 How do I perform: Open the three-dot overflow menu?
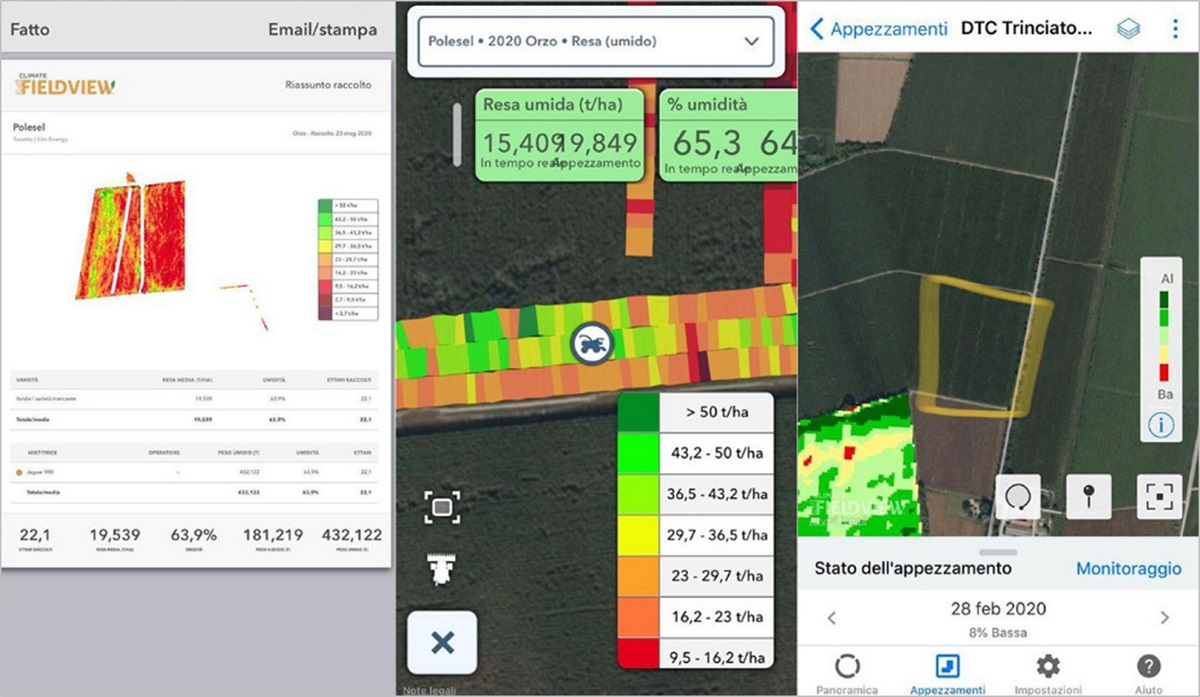[x=1175, y=29]
